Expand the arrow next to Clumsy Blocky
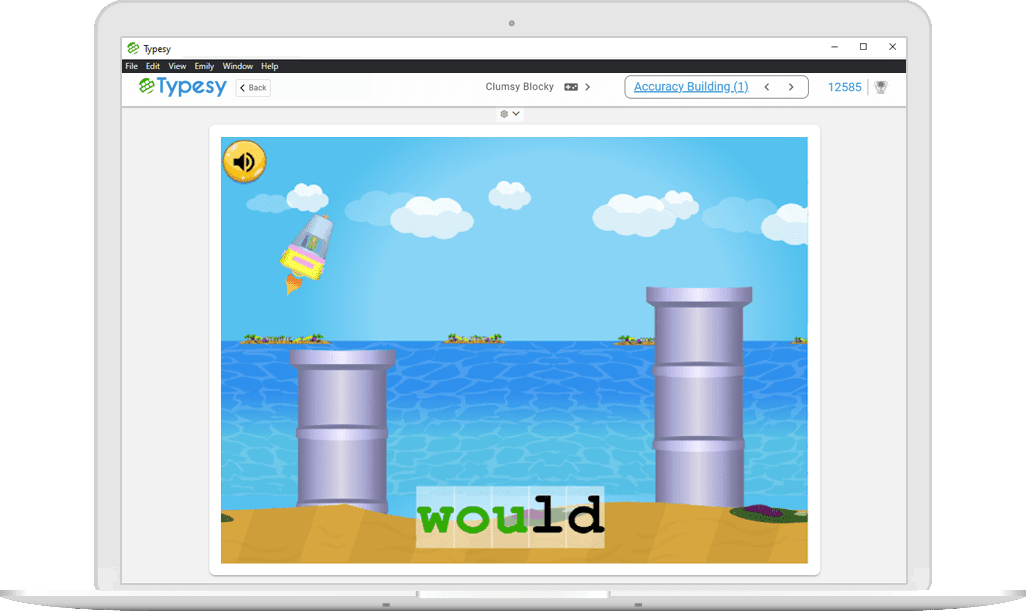 (588, 87)
